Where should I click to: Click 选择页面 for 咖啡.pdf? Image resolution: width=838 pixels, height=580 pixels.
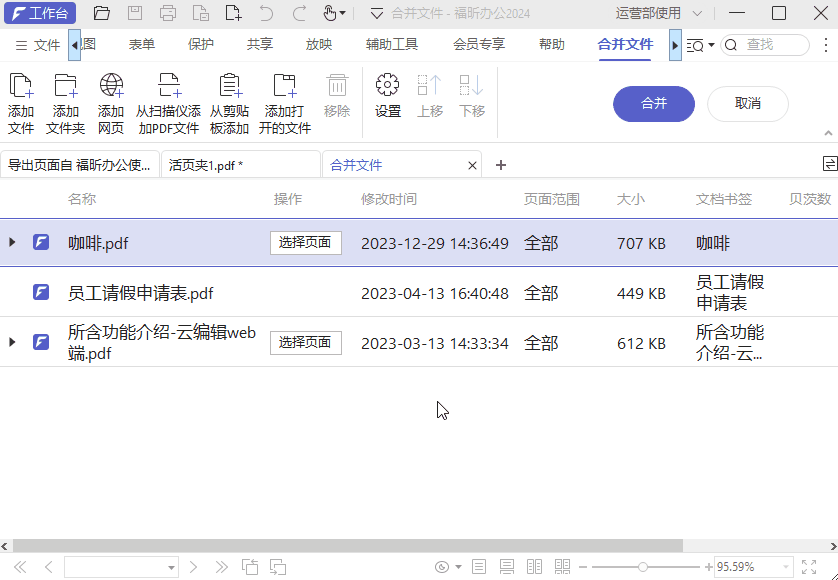pos(305,242)
